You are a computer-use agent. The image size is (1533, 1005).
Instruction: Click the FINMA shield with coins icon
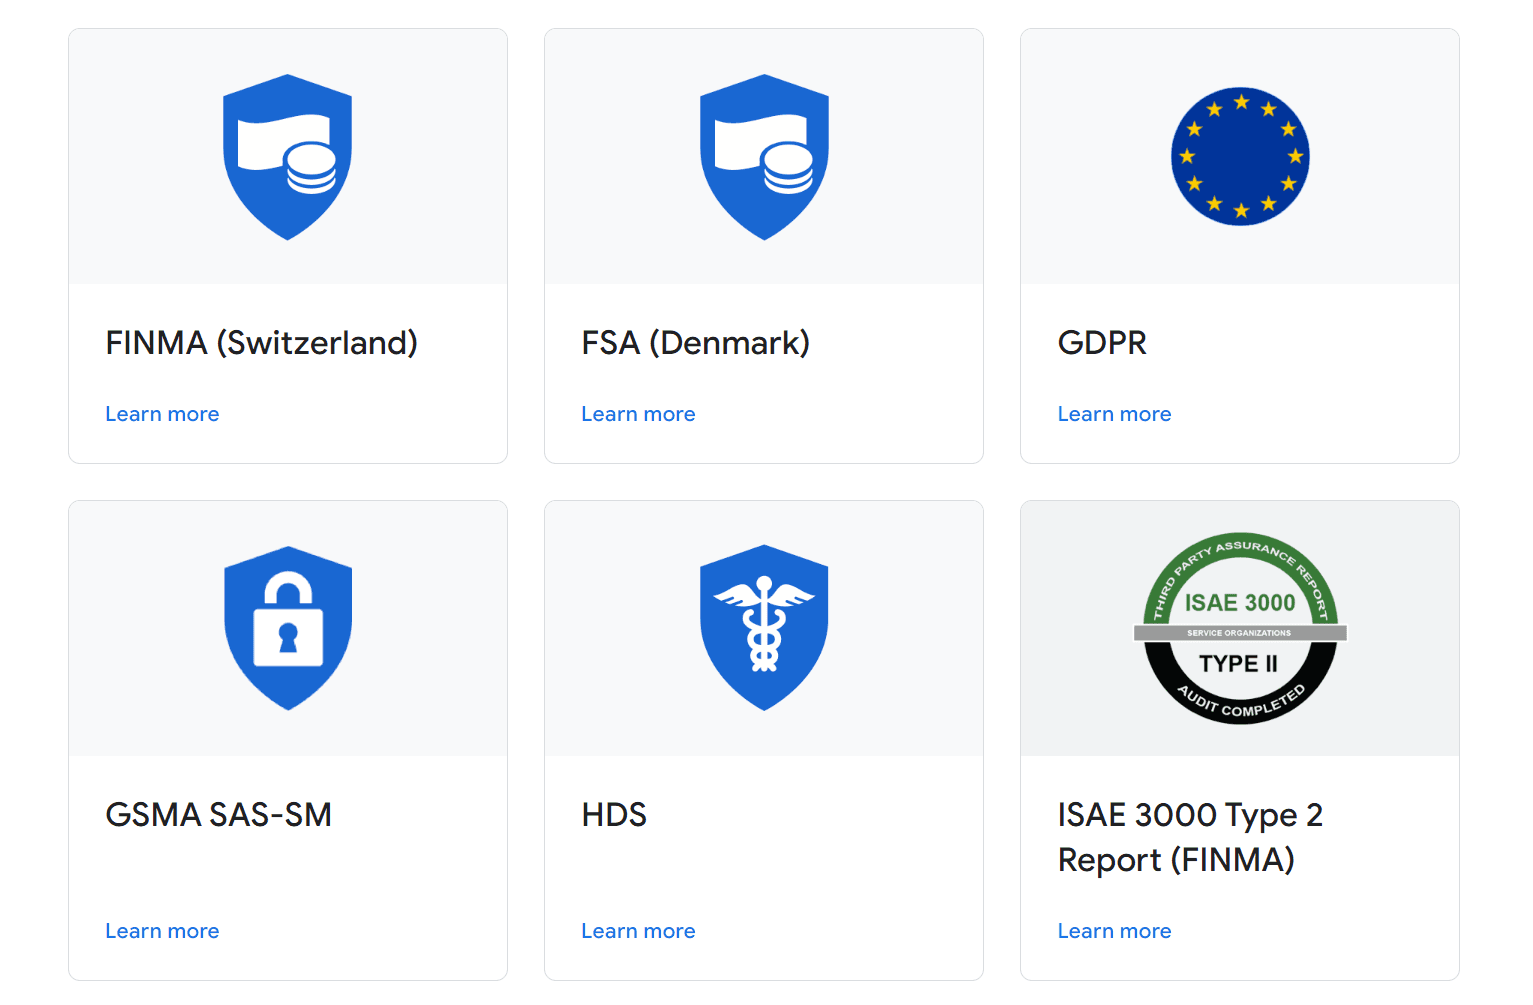287,157
